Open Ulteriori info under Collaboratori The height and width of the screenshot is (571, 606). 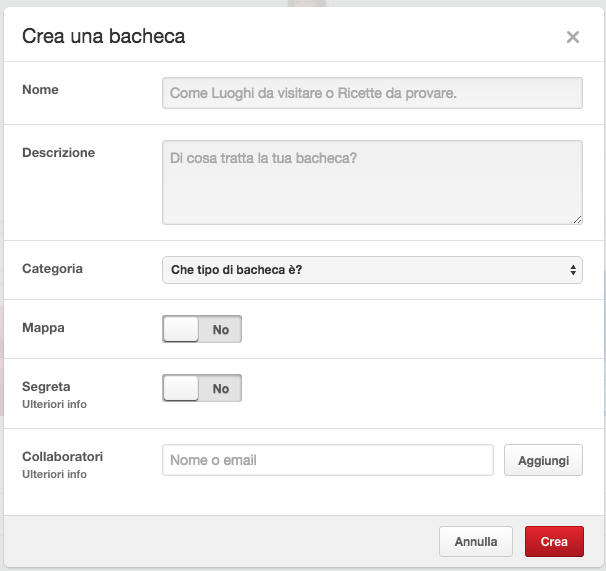pos(54,474)
